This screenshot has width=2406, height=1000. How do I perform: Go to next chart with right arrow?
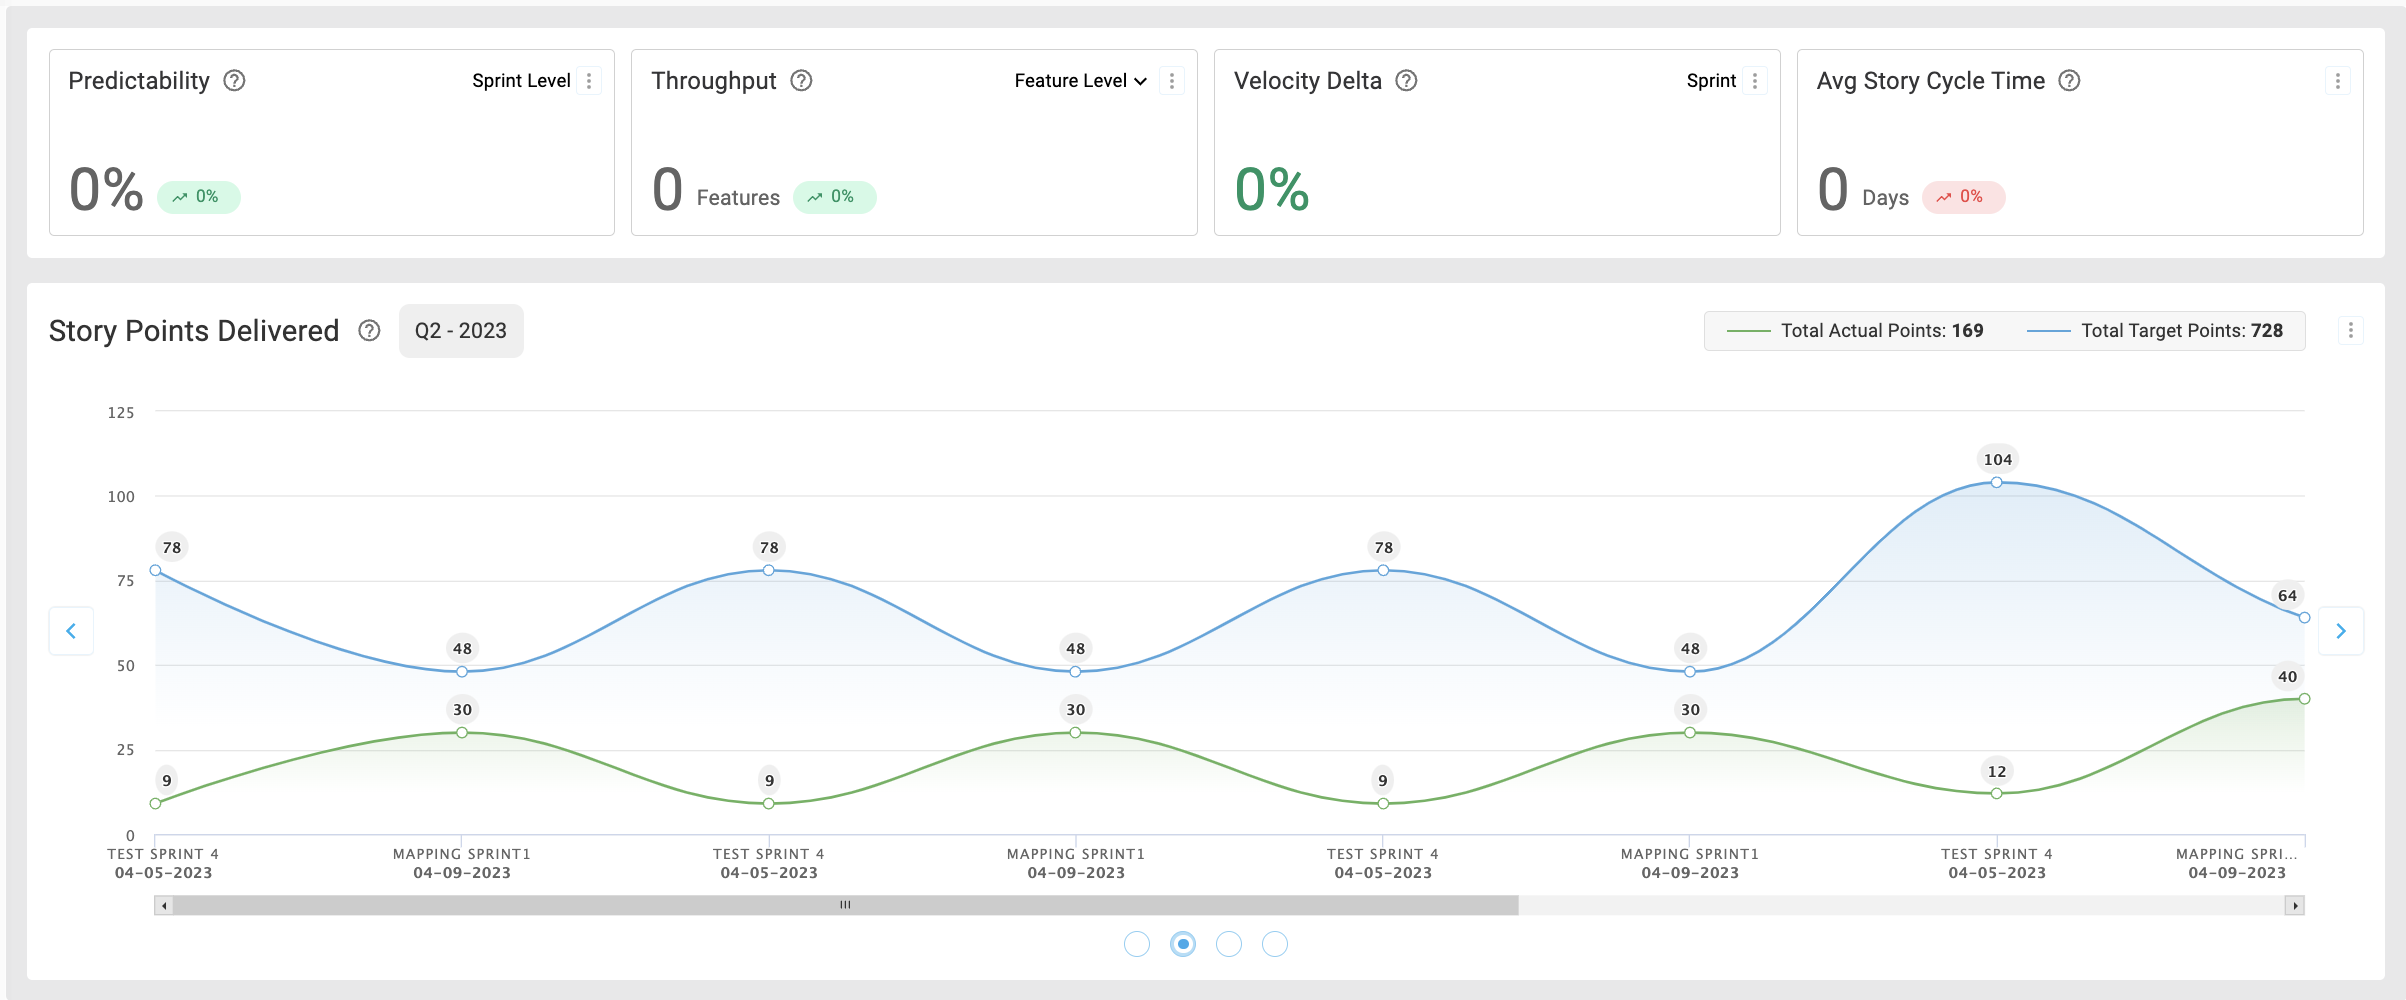click(2340, 631)
